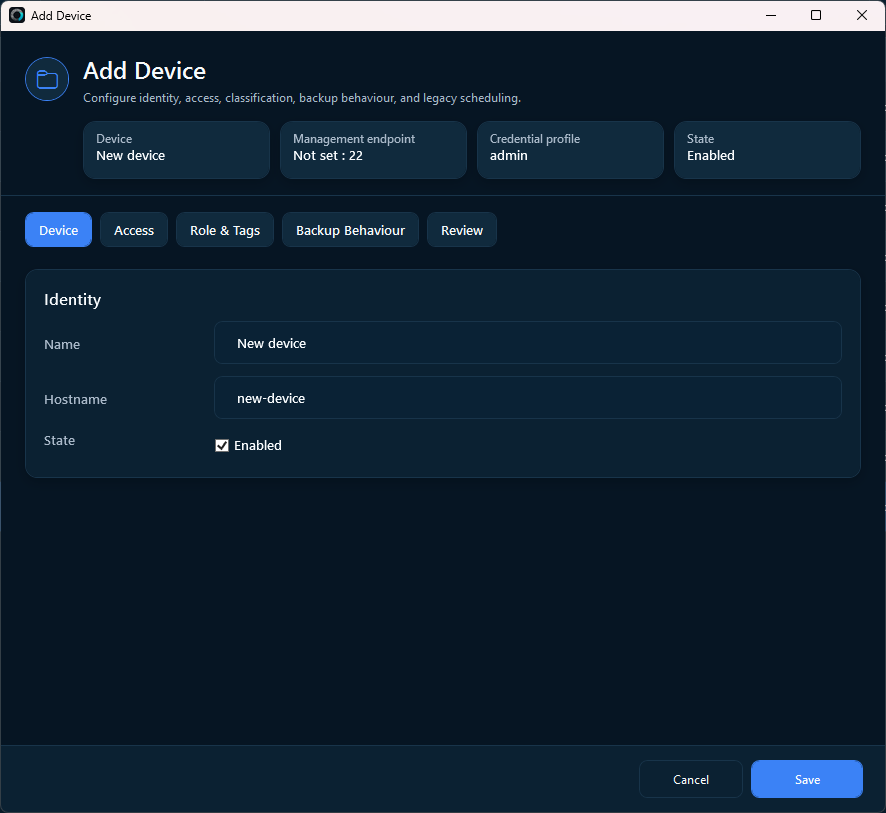Select the Backup Behaviour tab
The height and width of the screenshot is (813, 886).
(x=350, y=230)
